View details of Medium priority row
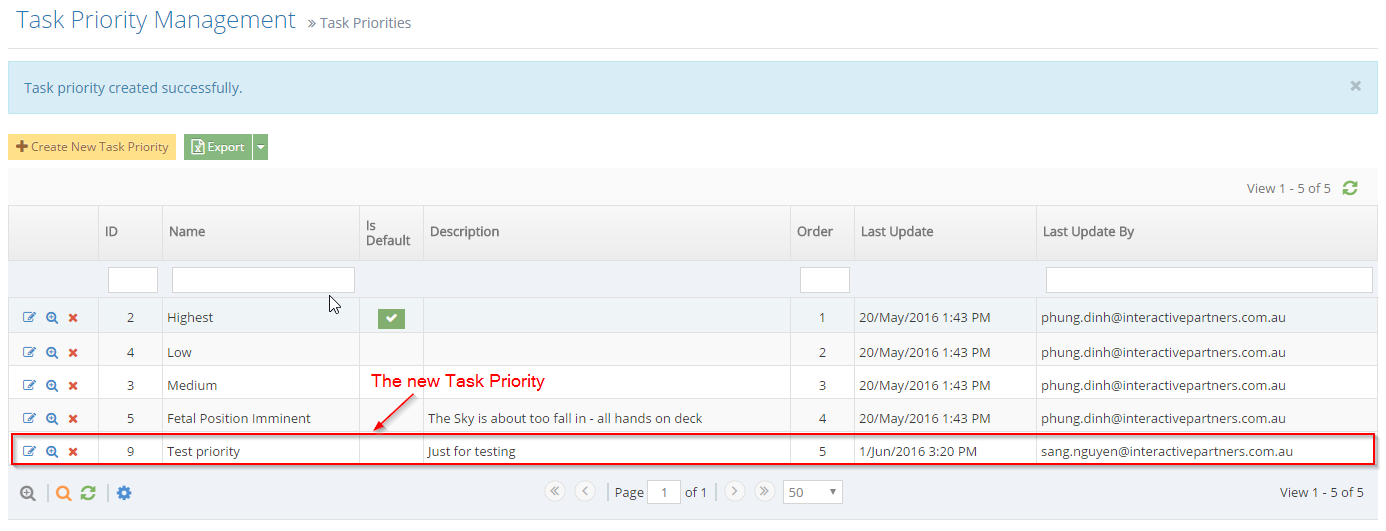 click(x=52, y=385)
